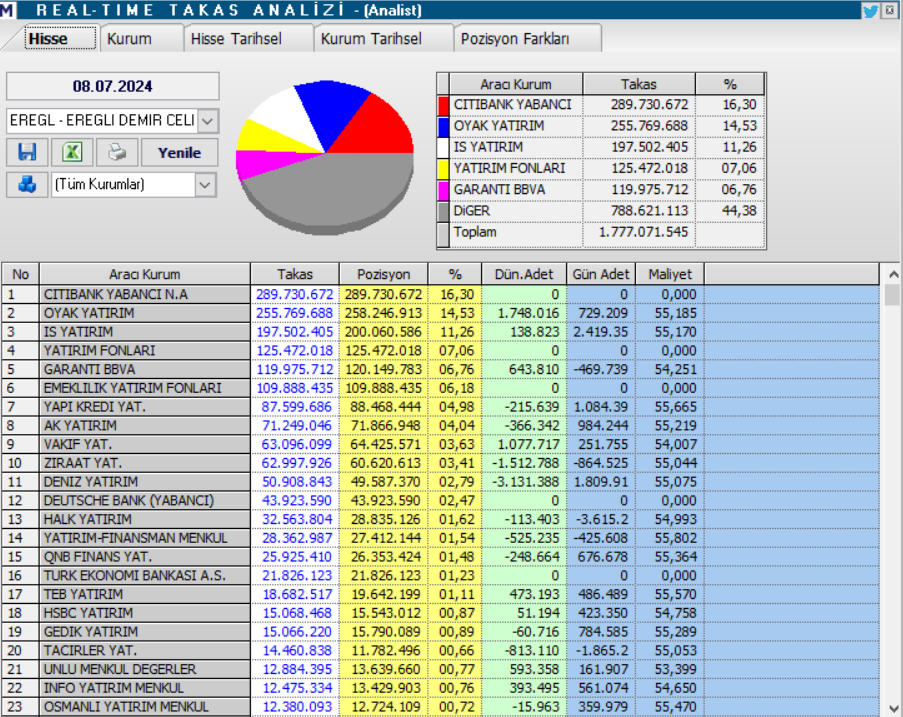Screen dimensions: 903x717
Task: Click the OYAK YATIRIM blue color marker
Action: (443, 126)
